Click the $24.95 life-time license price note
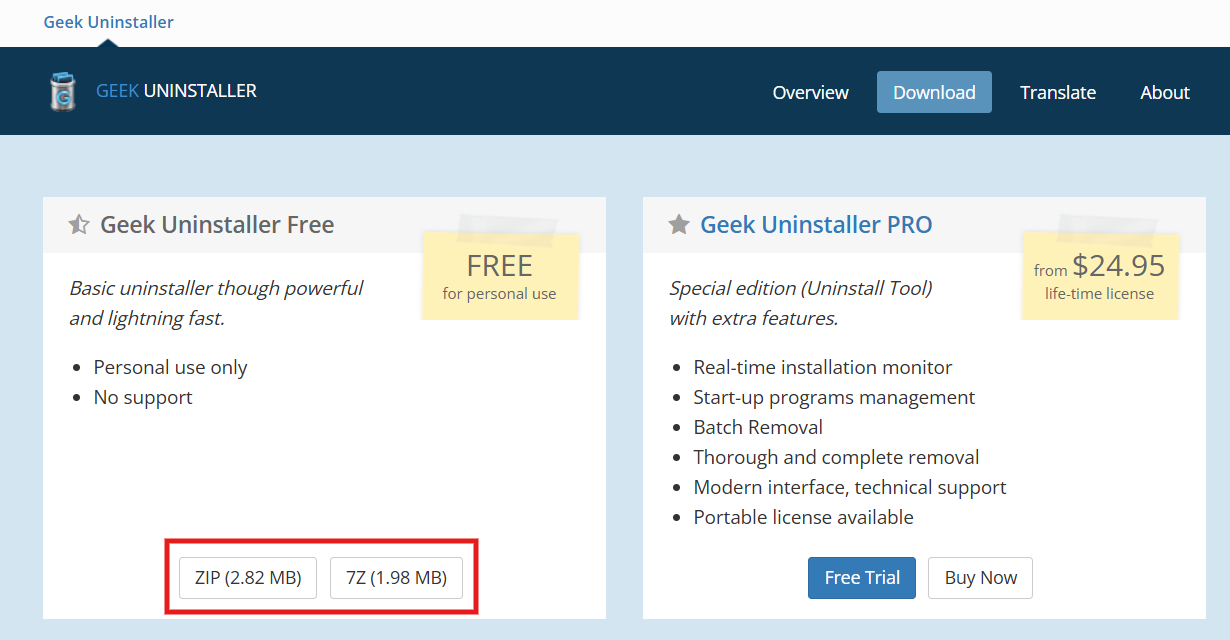The height and width of the screenshot is (640, 1230). pyautogui.click(x=1099, y=276)
